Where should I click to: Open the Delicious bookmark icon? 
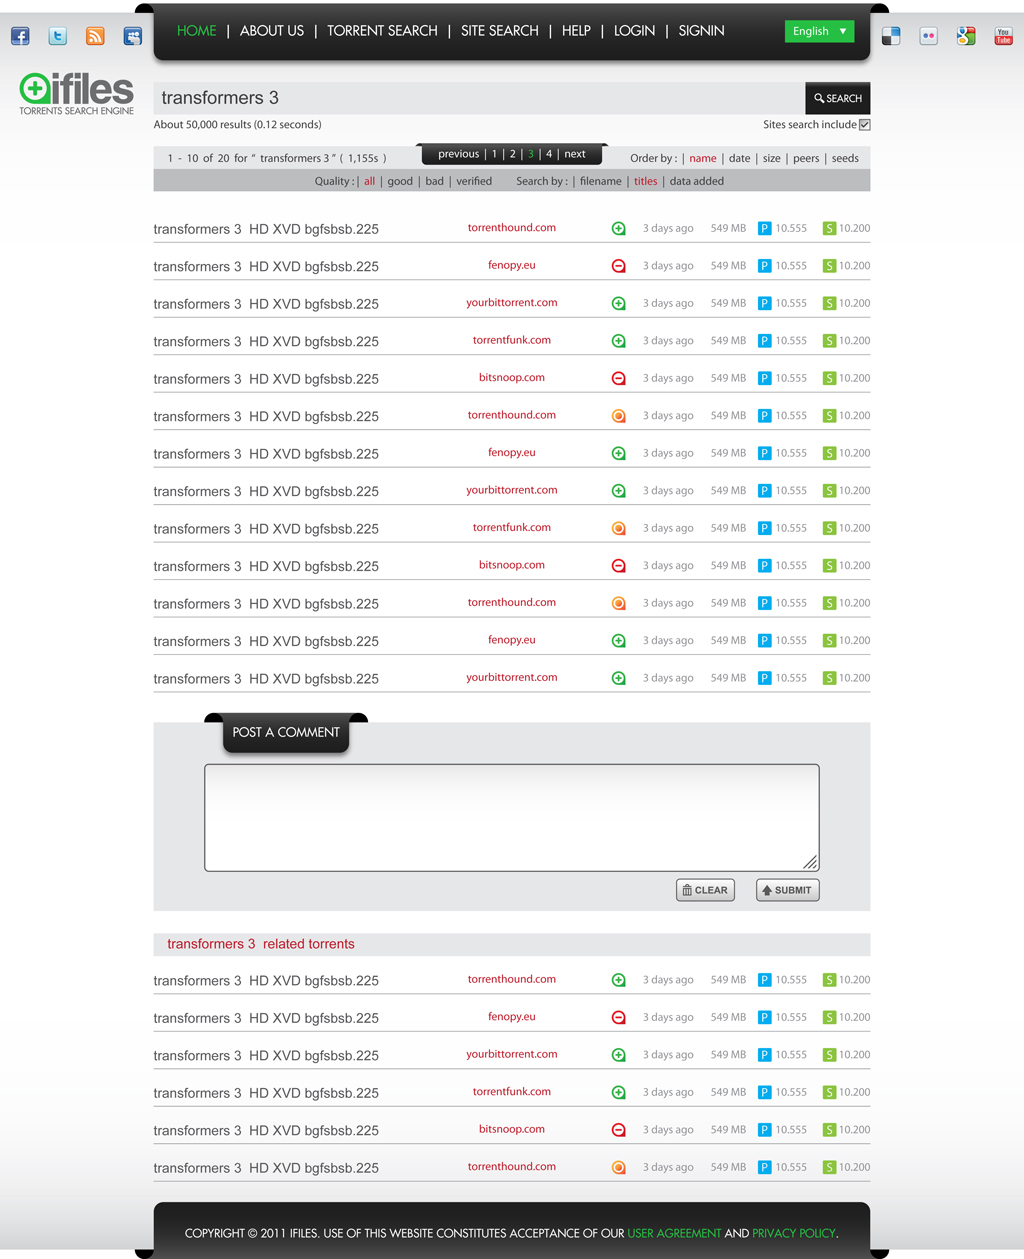click(x=891, y=37)
